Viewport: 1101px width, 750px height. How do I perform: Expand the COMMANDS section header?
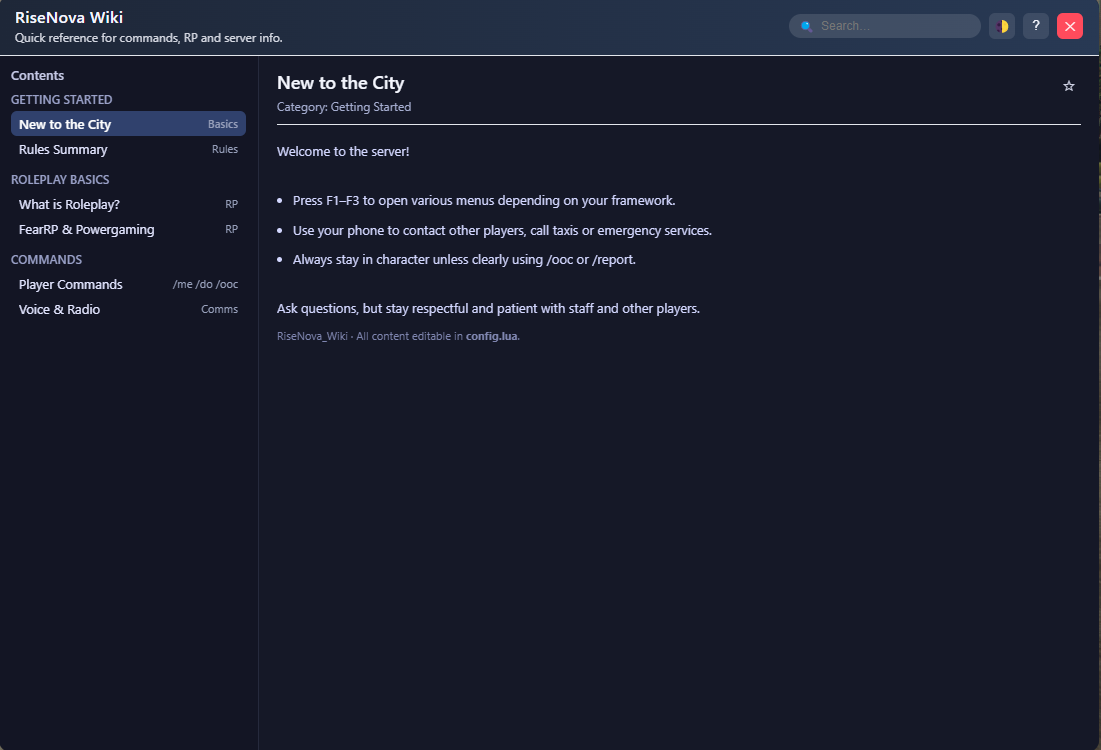tap(47, 259)
